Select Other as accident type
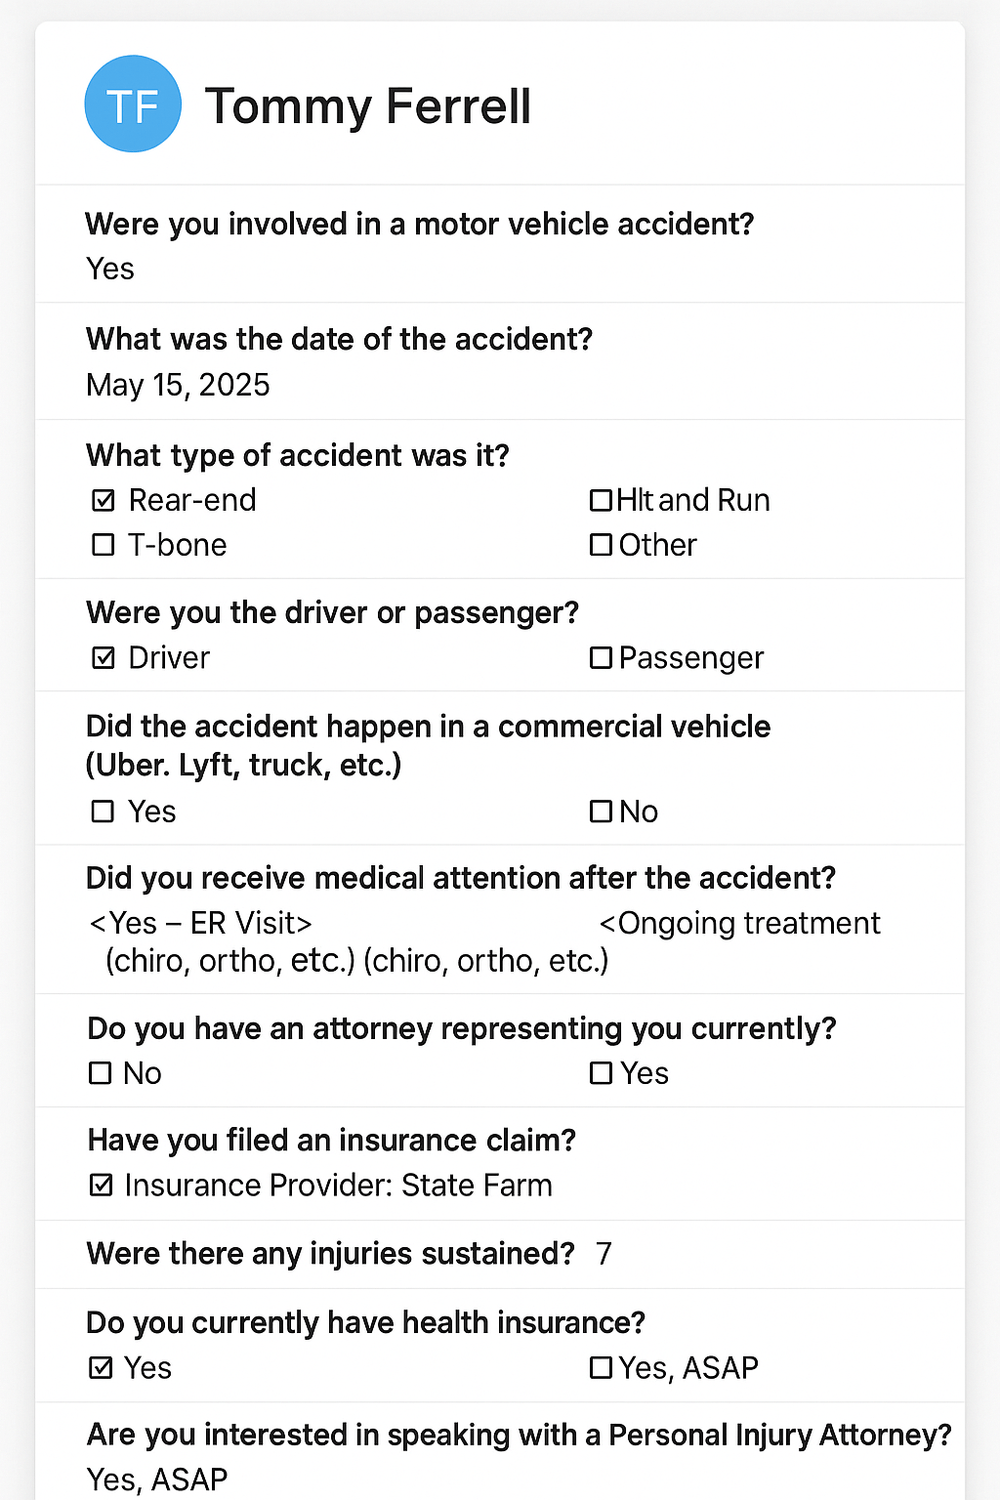The width and height of the screenshot is (1000, 1500). pos(600,545)
